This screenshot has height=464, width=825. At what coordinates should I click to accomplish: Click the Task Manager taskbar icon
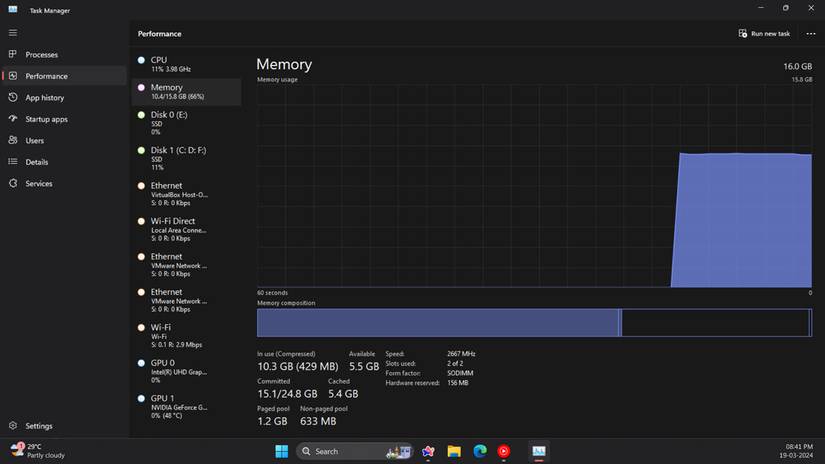click(539, 451)
